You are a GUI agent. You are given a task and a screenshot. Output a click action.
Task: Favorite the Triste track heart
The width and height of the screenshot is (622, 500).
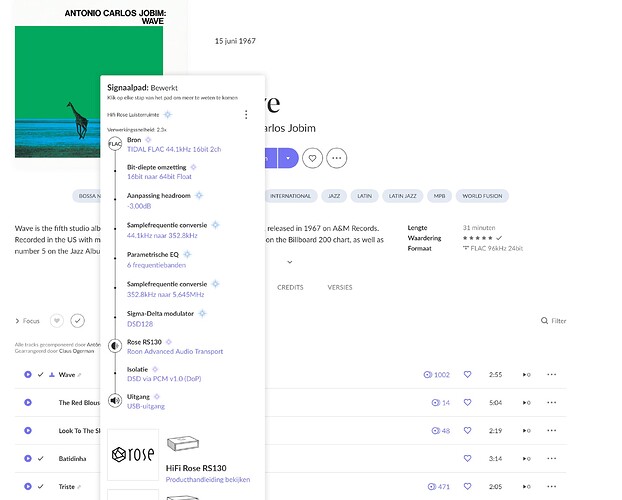468,487
